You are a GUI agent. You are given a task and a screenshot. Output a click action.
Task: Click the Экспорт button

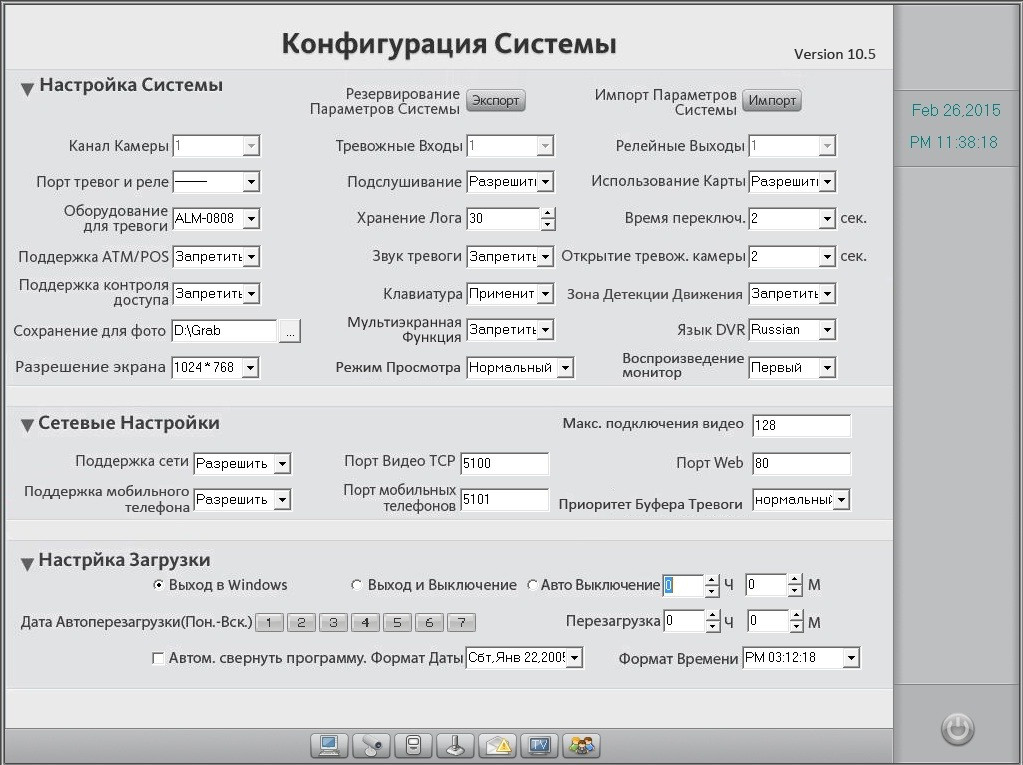(495, 101)
